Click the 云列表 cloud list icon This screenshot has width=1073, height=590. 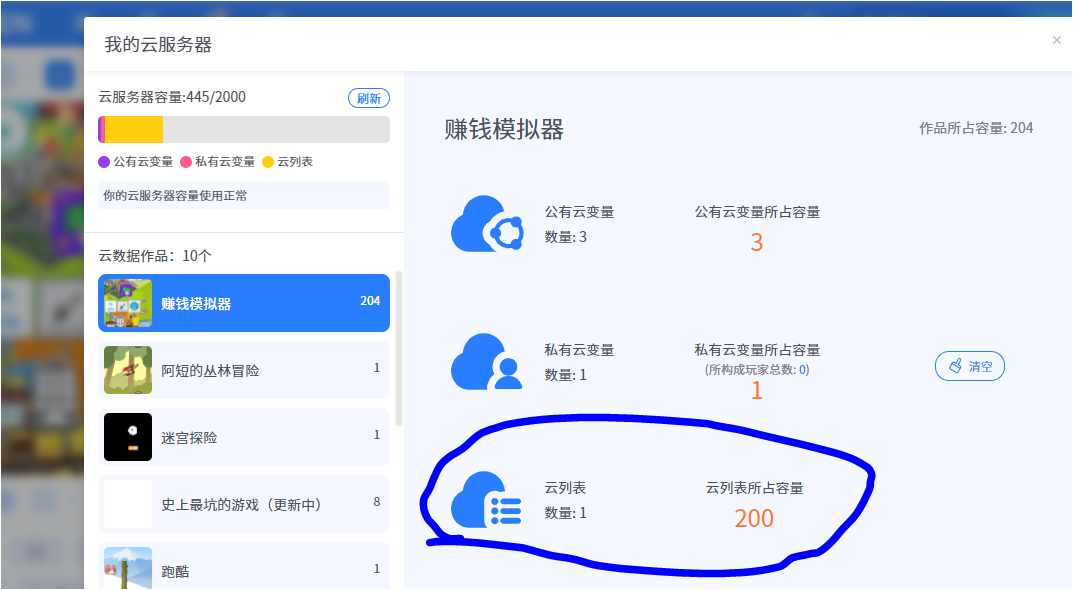click(487, 500)
